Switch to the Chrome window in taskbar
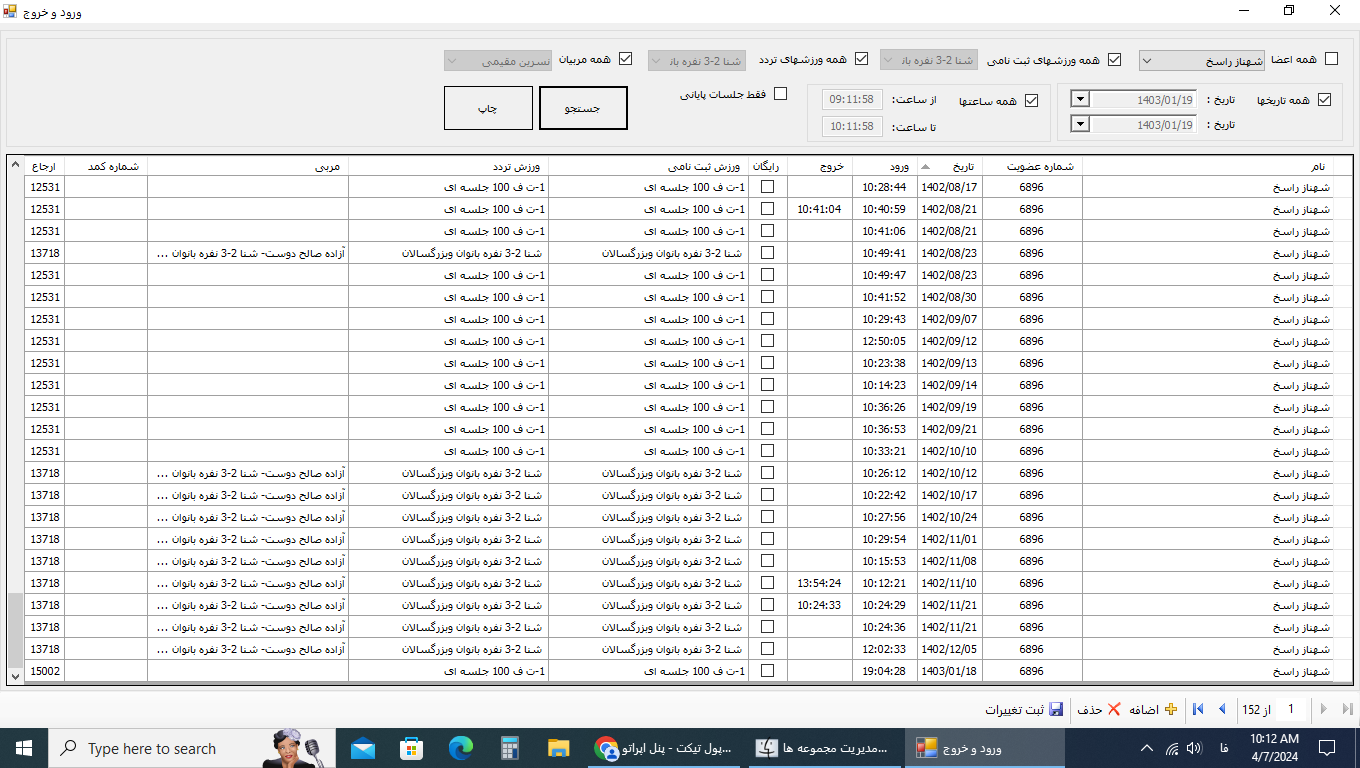Image resolution: width=1360 pixels, height=768 pixels. coord(663,748)
